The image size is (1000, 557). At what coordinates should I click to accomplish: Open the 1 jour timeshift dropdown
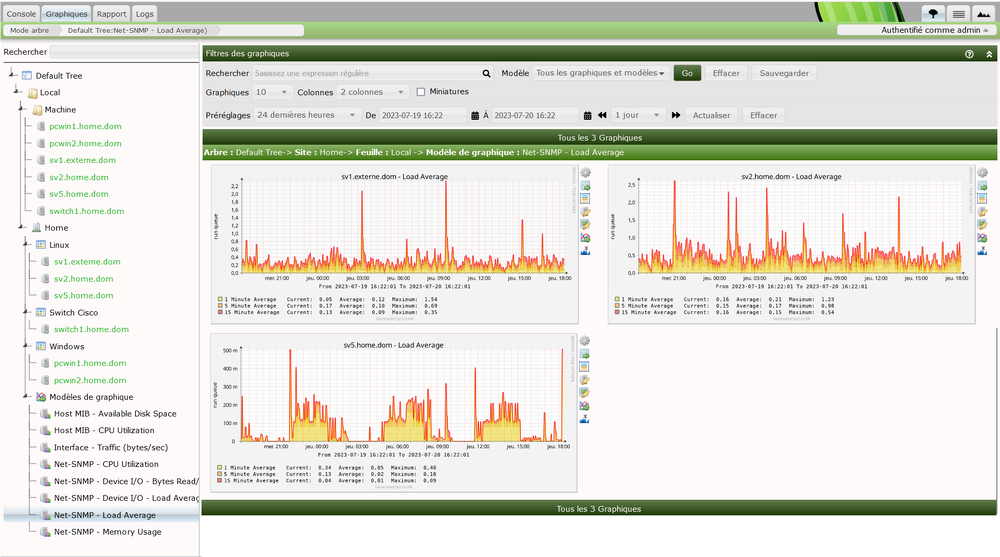(638, 115)
